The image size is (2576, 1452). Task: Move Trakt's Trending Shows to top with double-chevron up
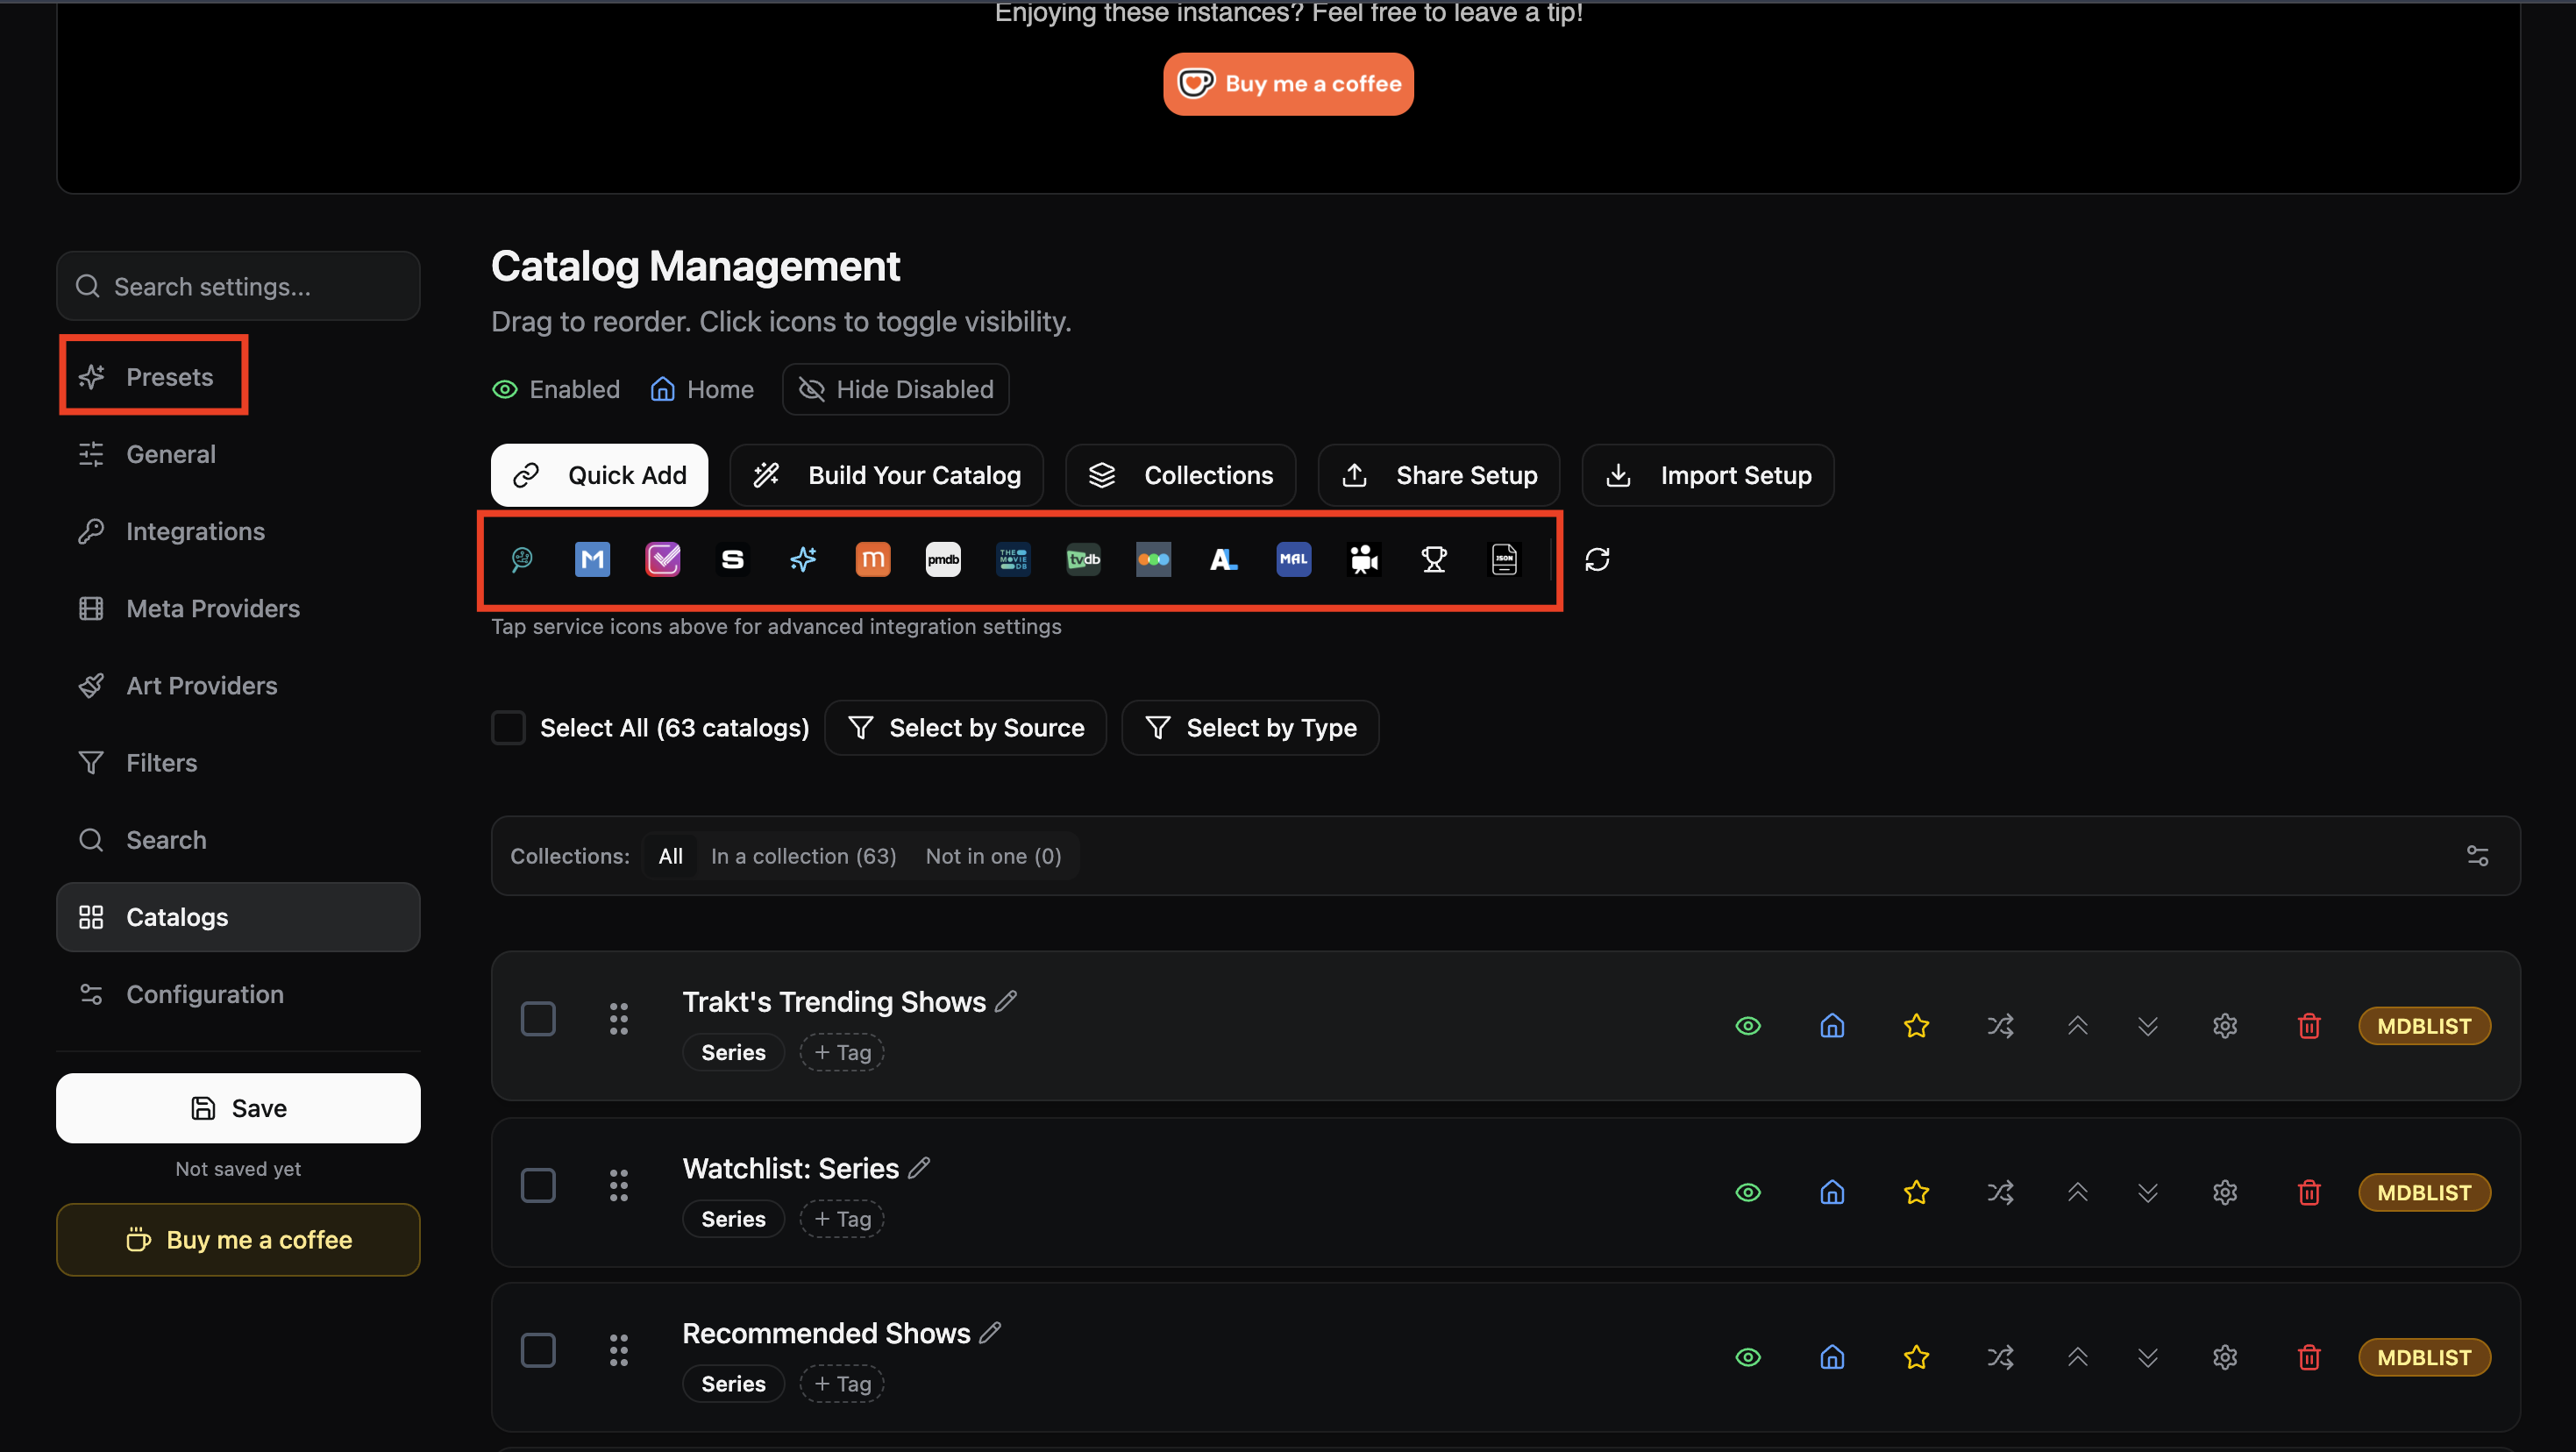click(2077, 1026)
